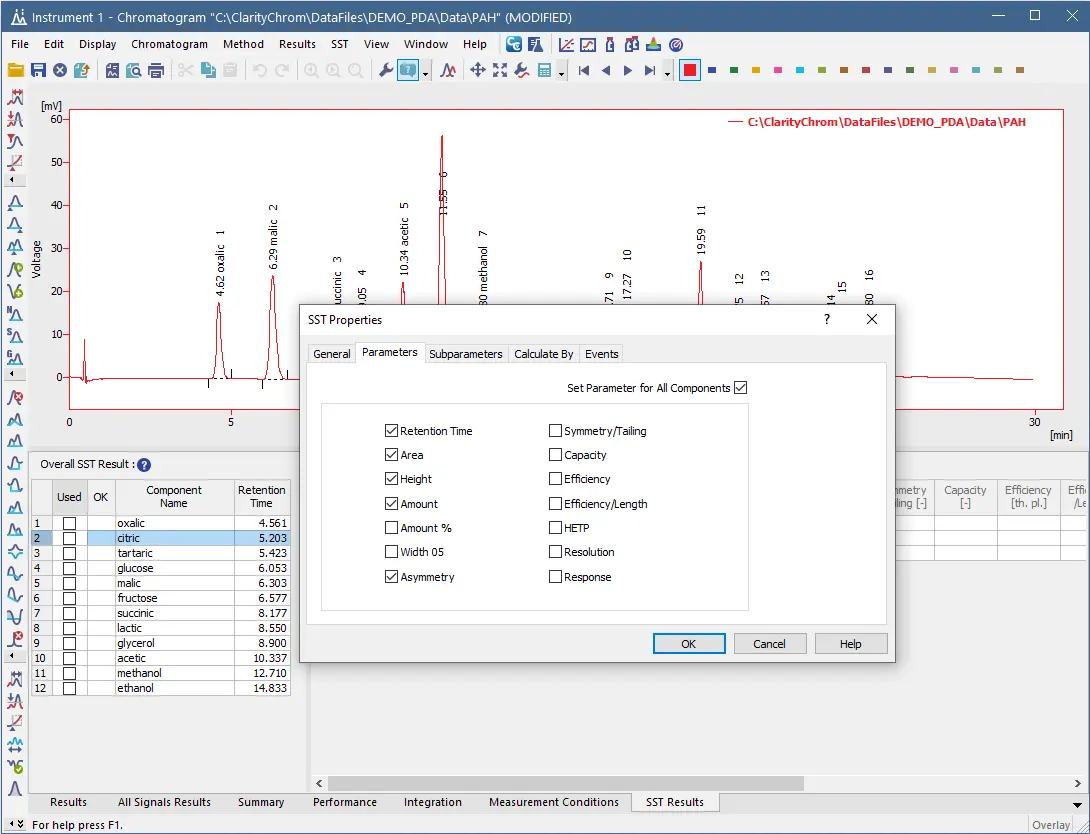Open the SST menu

pos(339,44)
